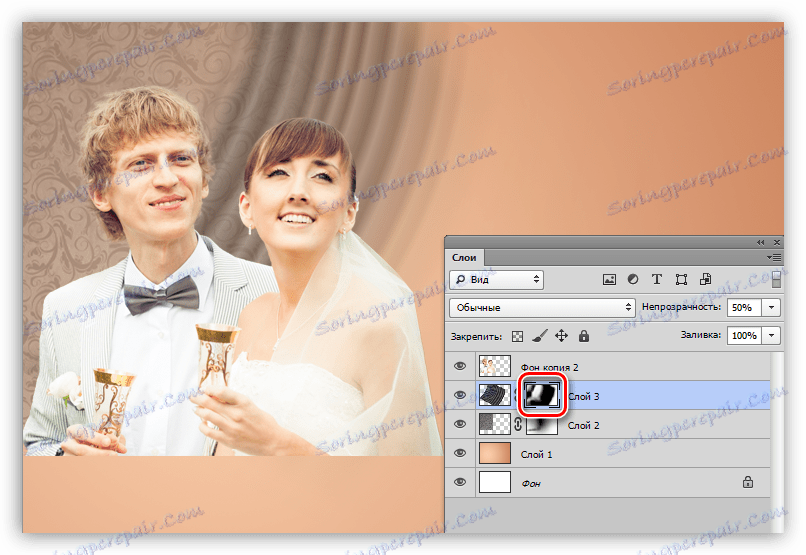
Task: Toggle layer filtering switch
Action: tap(776, 279)
